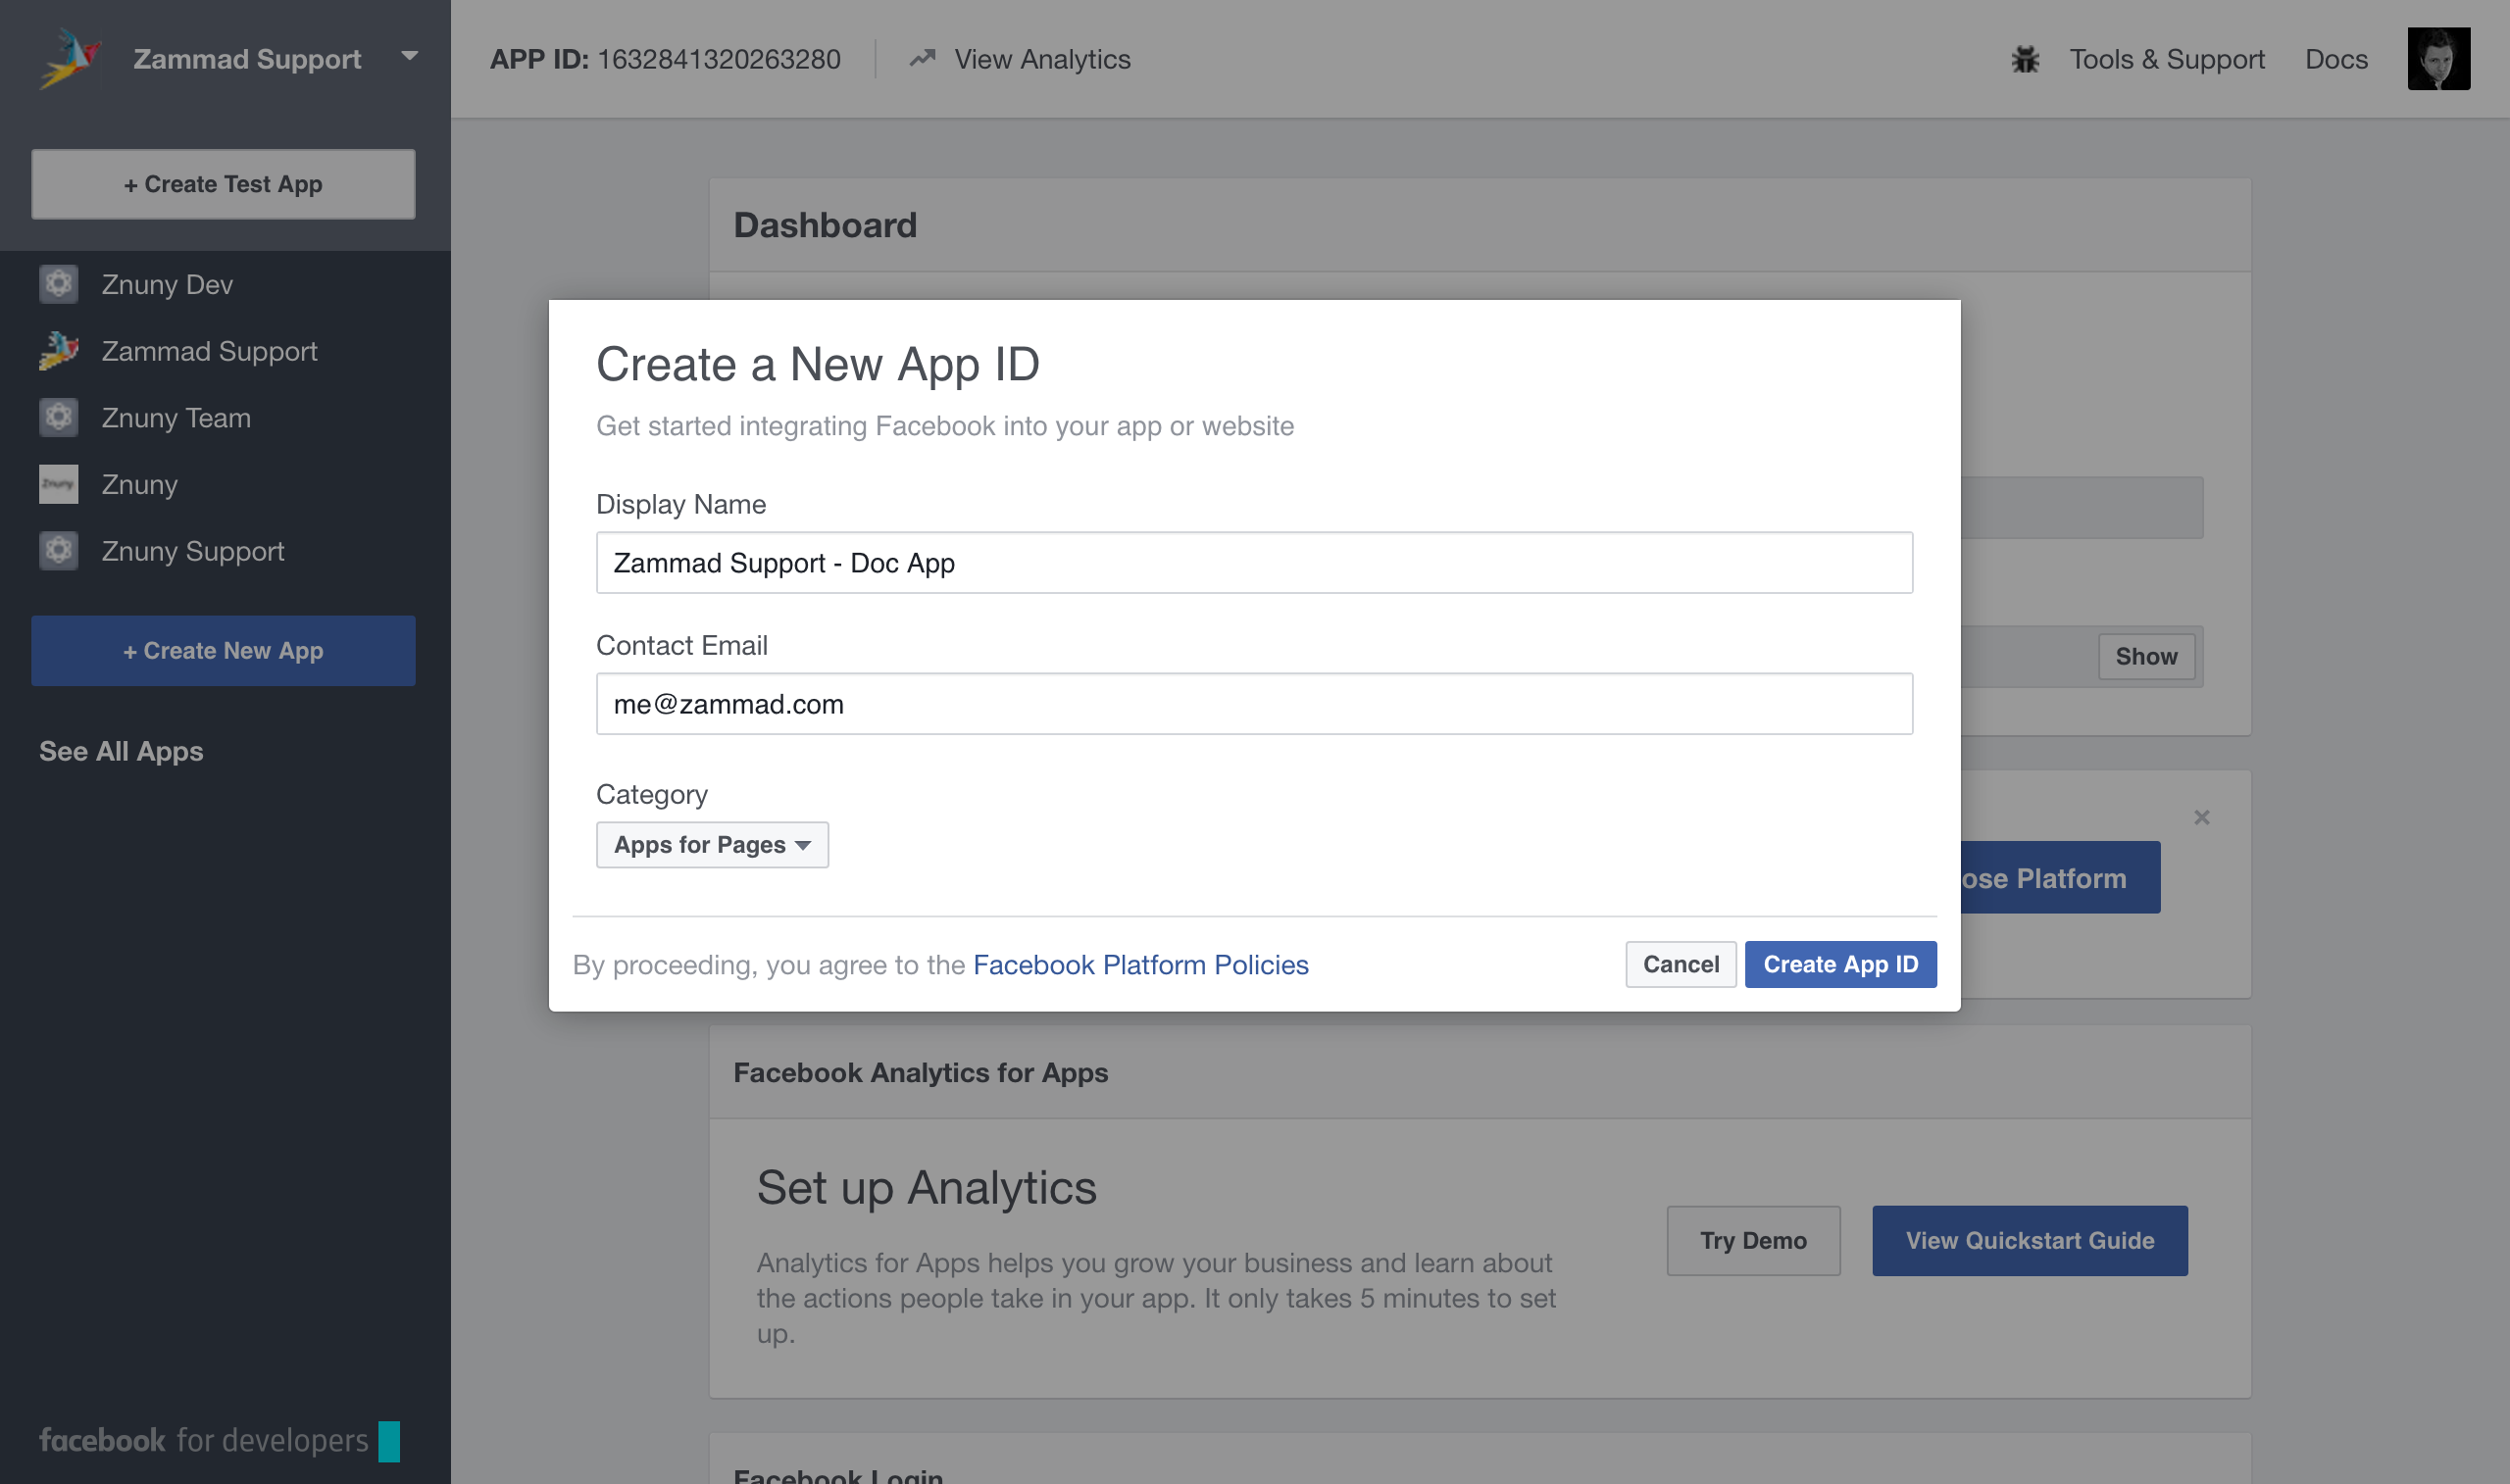Focus the Display Name input field
This screenshot has height=1484, width=2510.
coord(1254,563)
